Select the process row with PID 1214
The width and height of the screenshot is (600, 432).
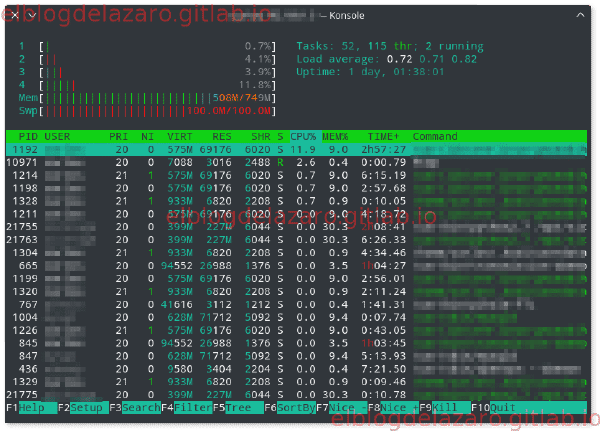[296, 176]
